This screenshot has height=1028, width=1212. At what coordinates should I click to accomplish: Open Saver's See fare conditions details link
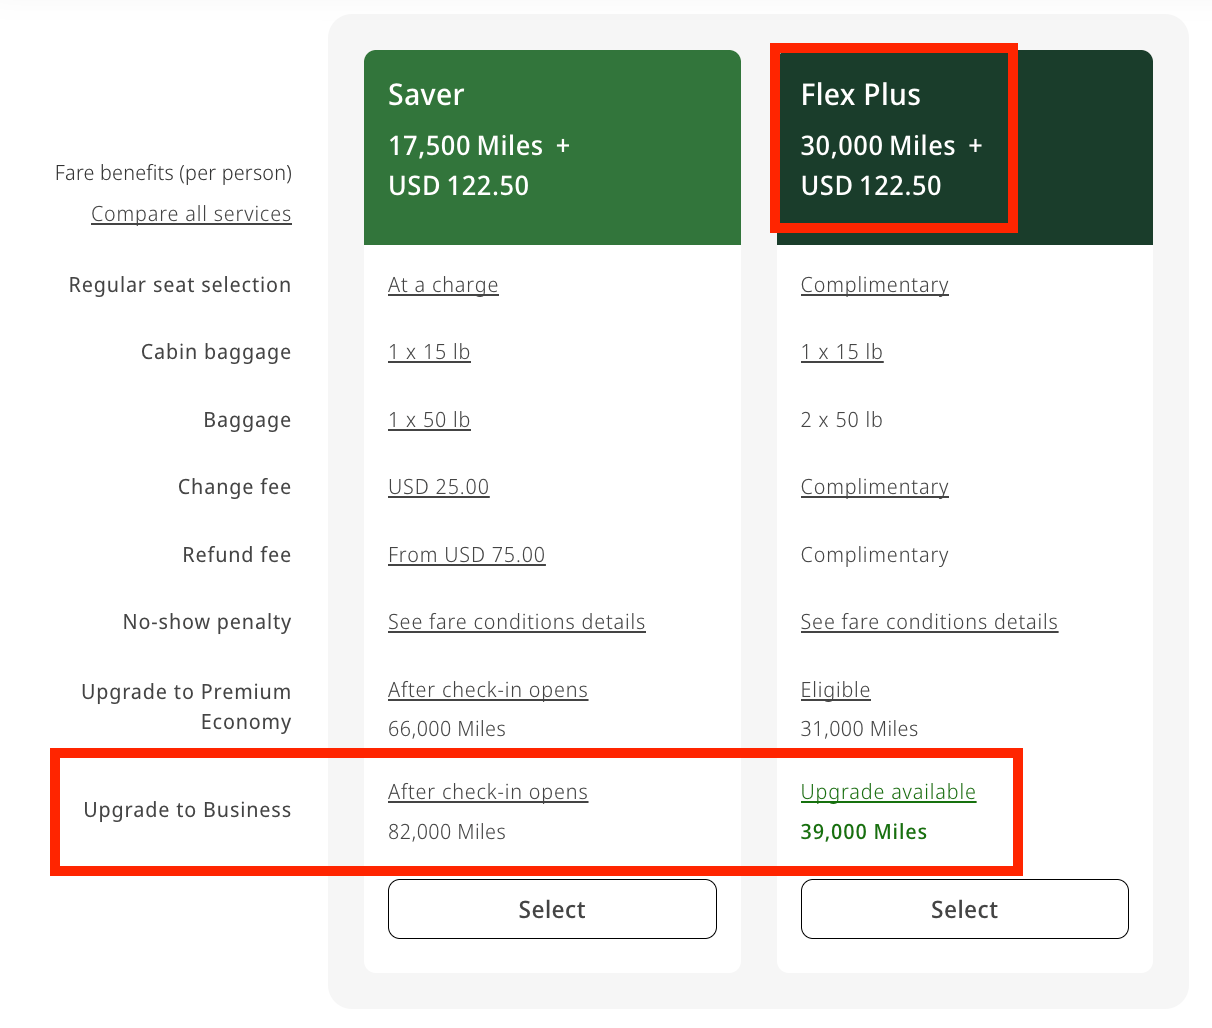pos(517,622)
